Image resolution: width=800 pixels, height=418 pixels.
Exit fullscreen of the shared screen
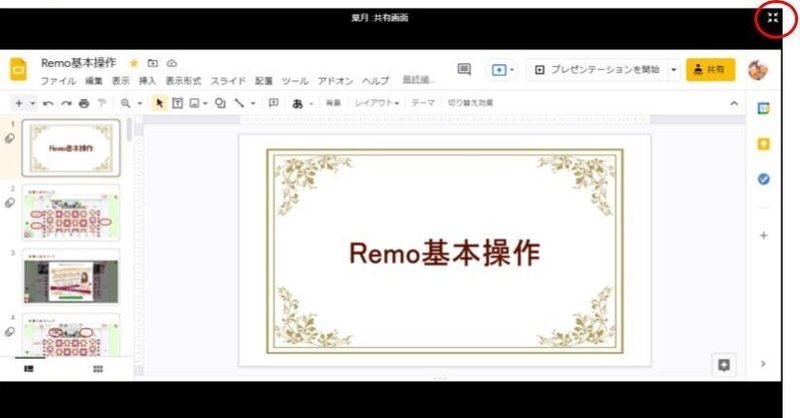click(773, 18)
